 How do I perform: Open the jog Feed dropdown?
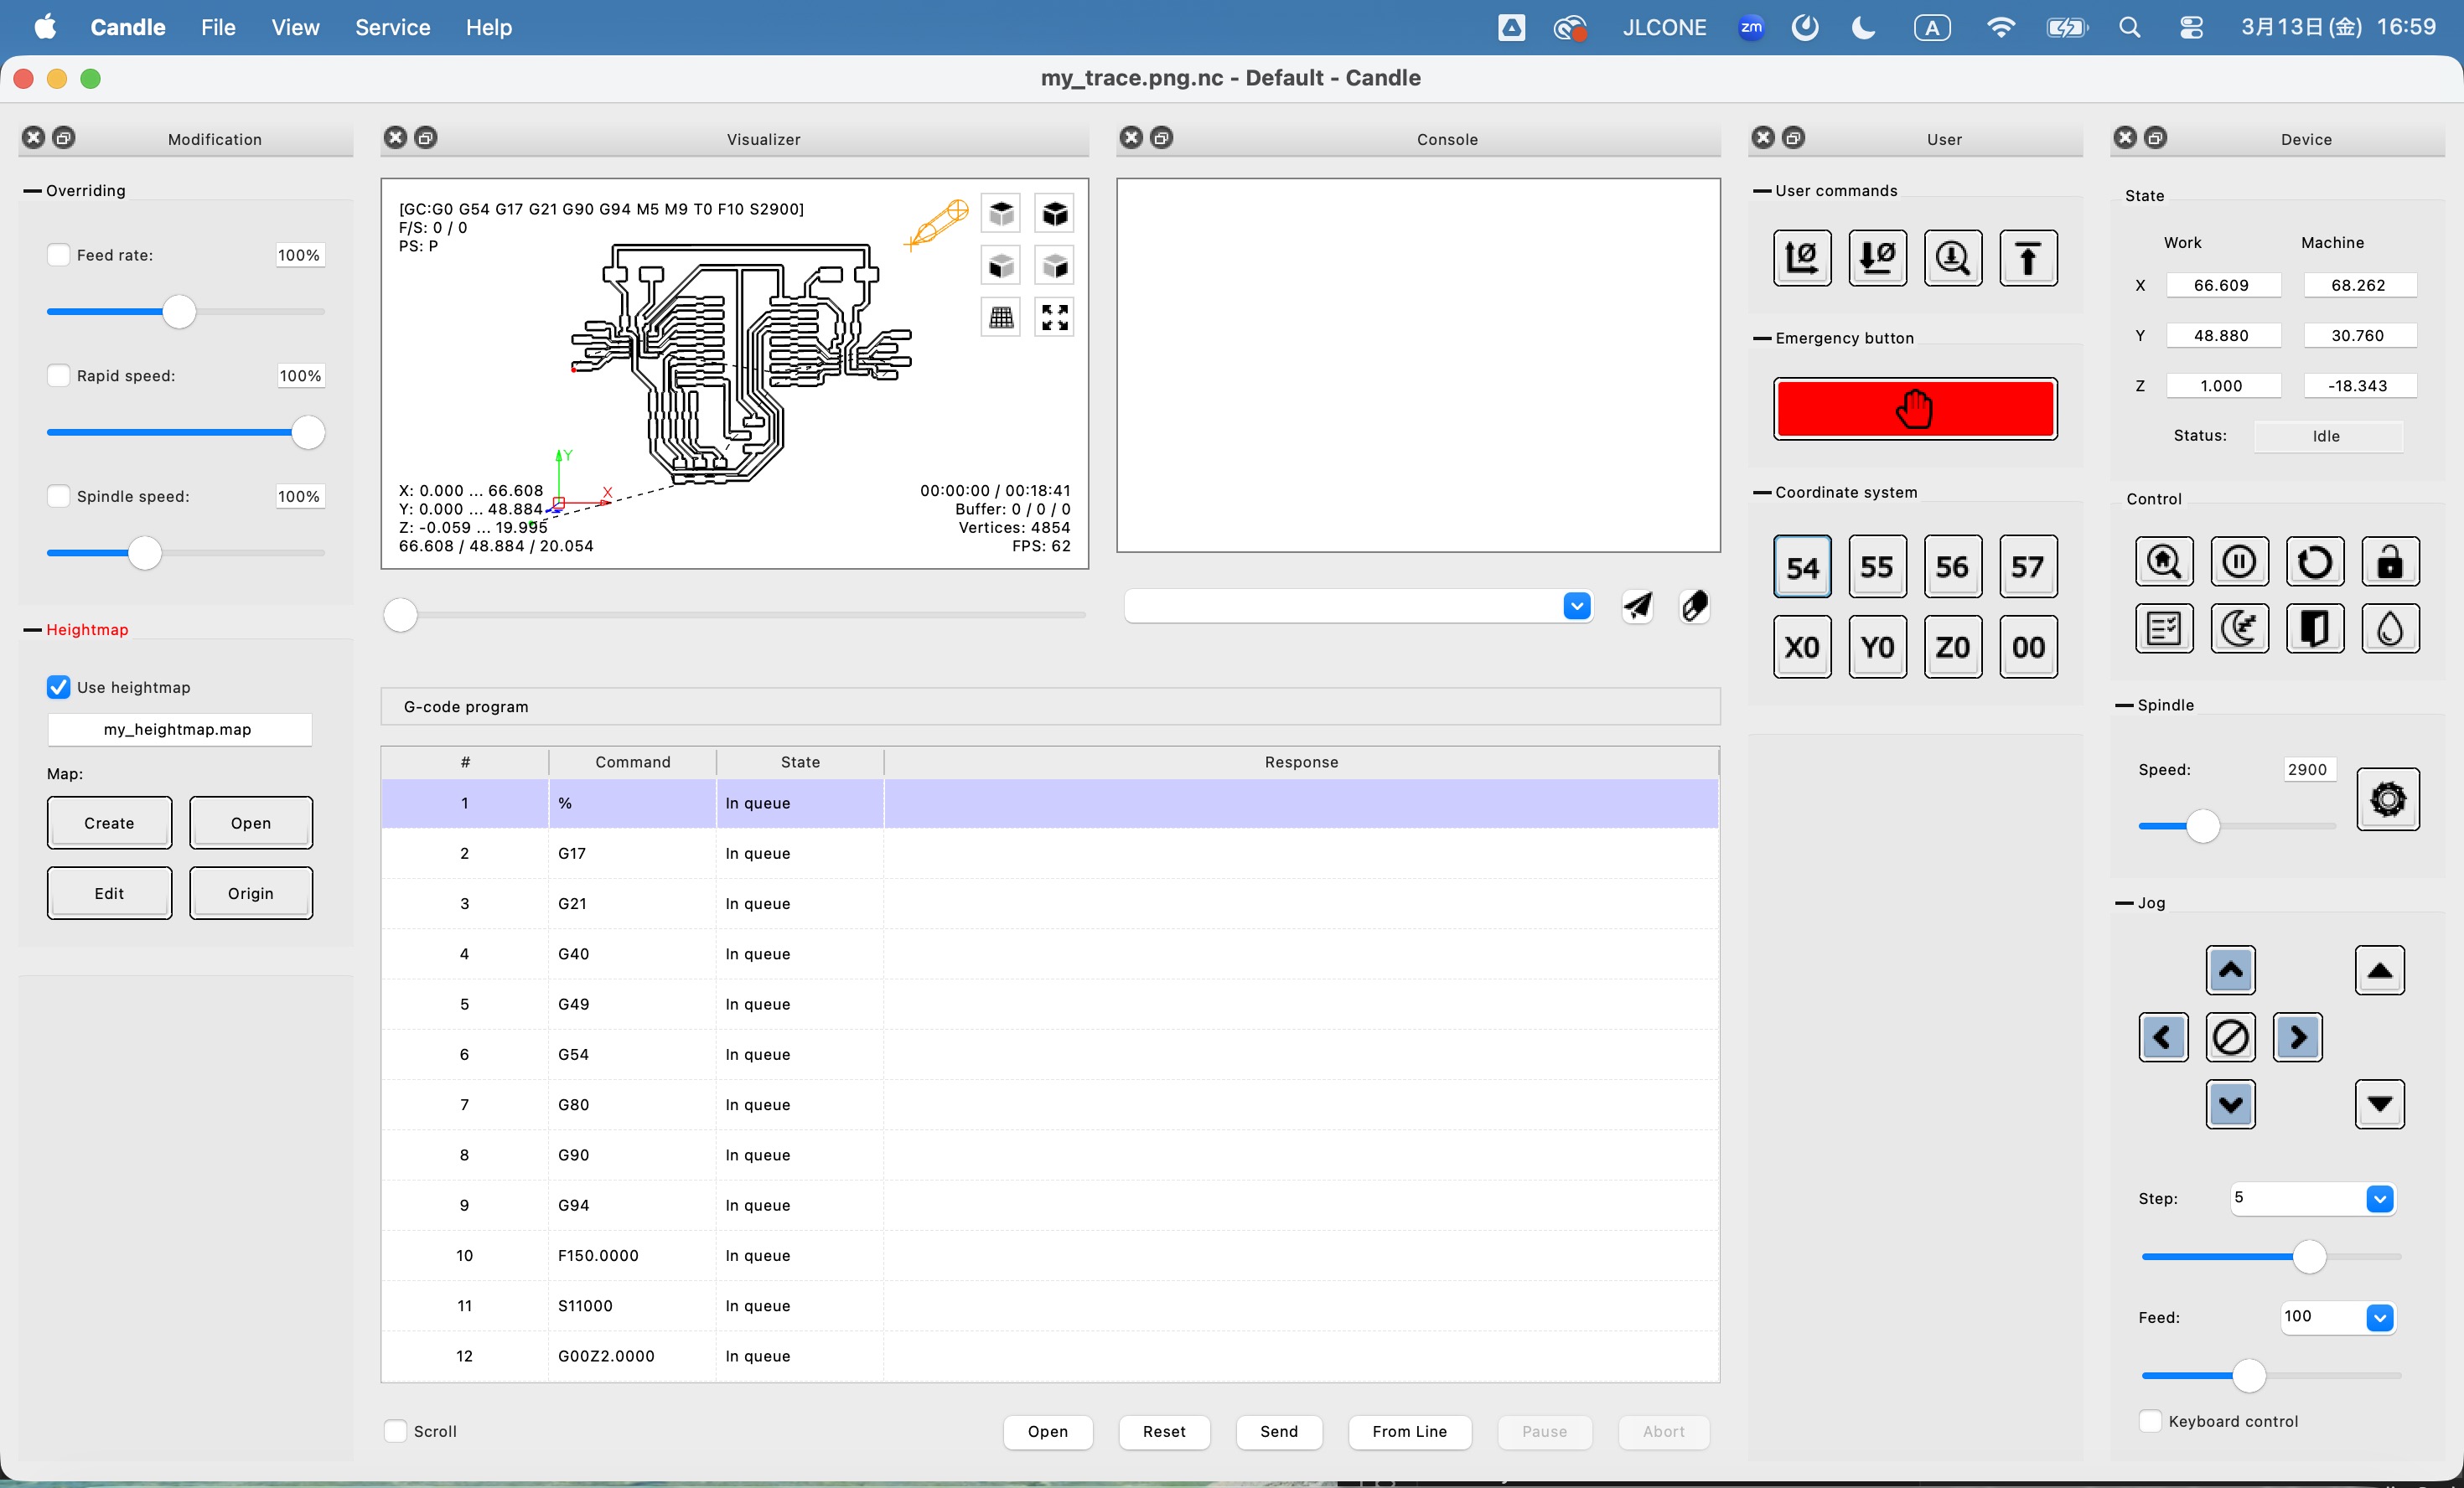[x=2379, y=1318]
